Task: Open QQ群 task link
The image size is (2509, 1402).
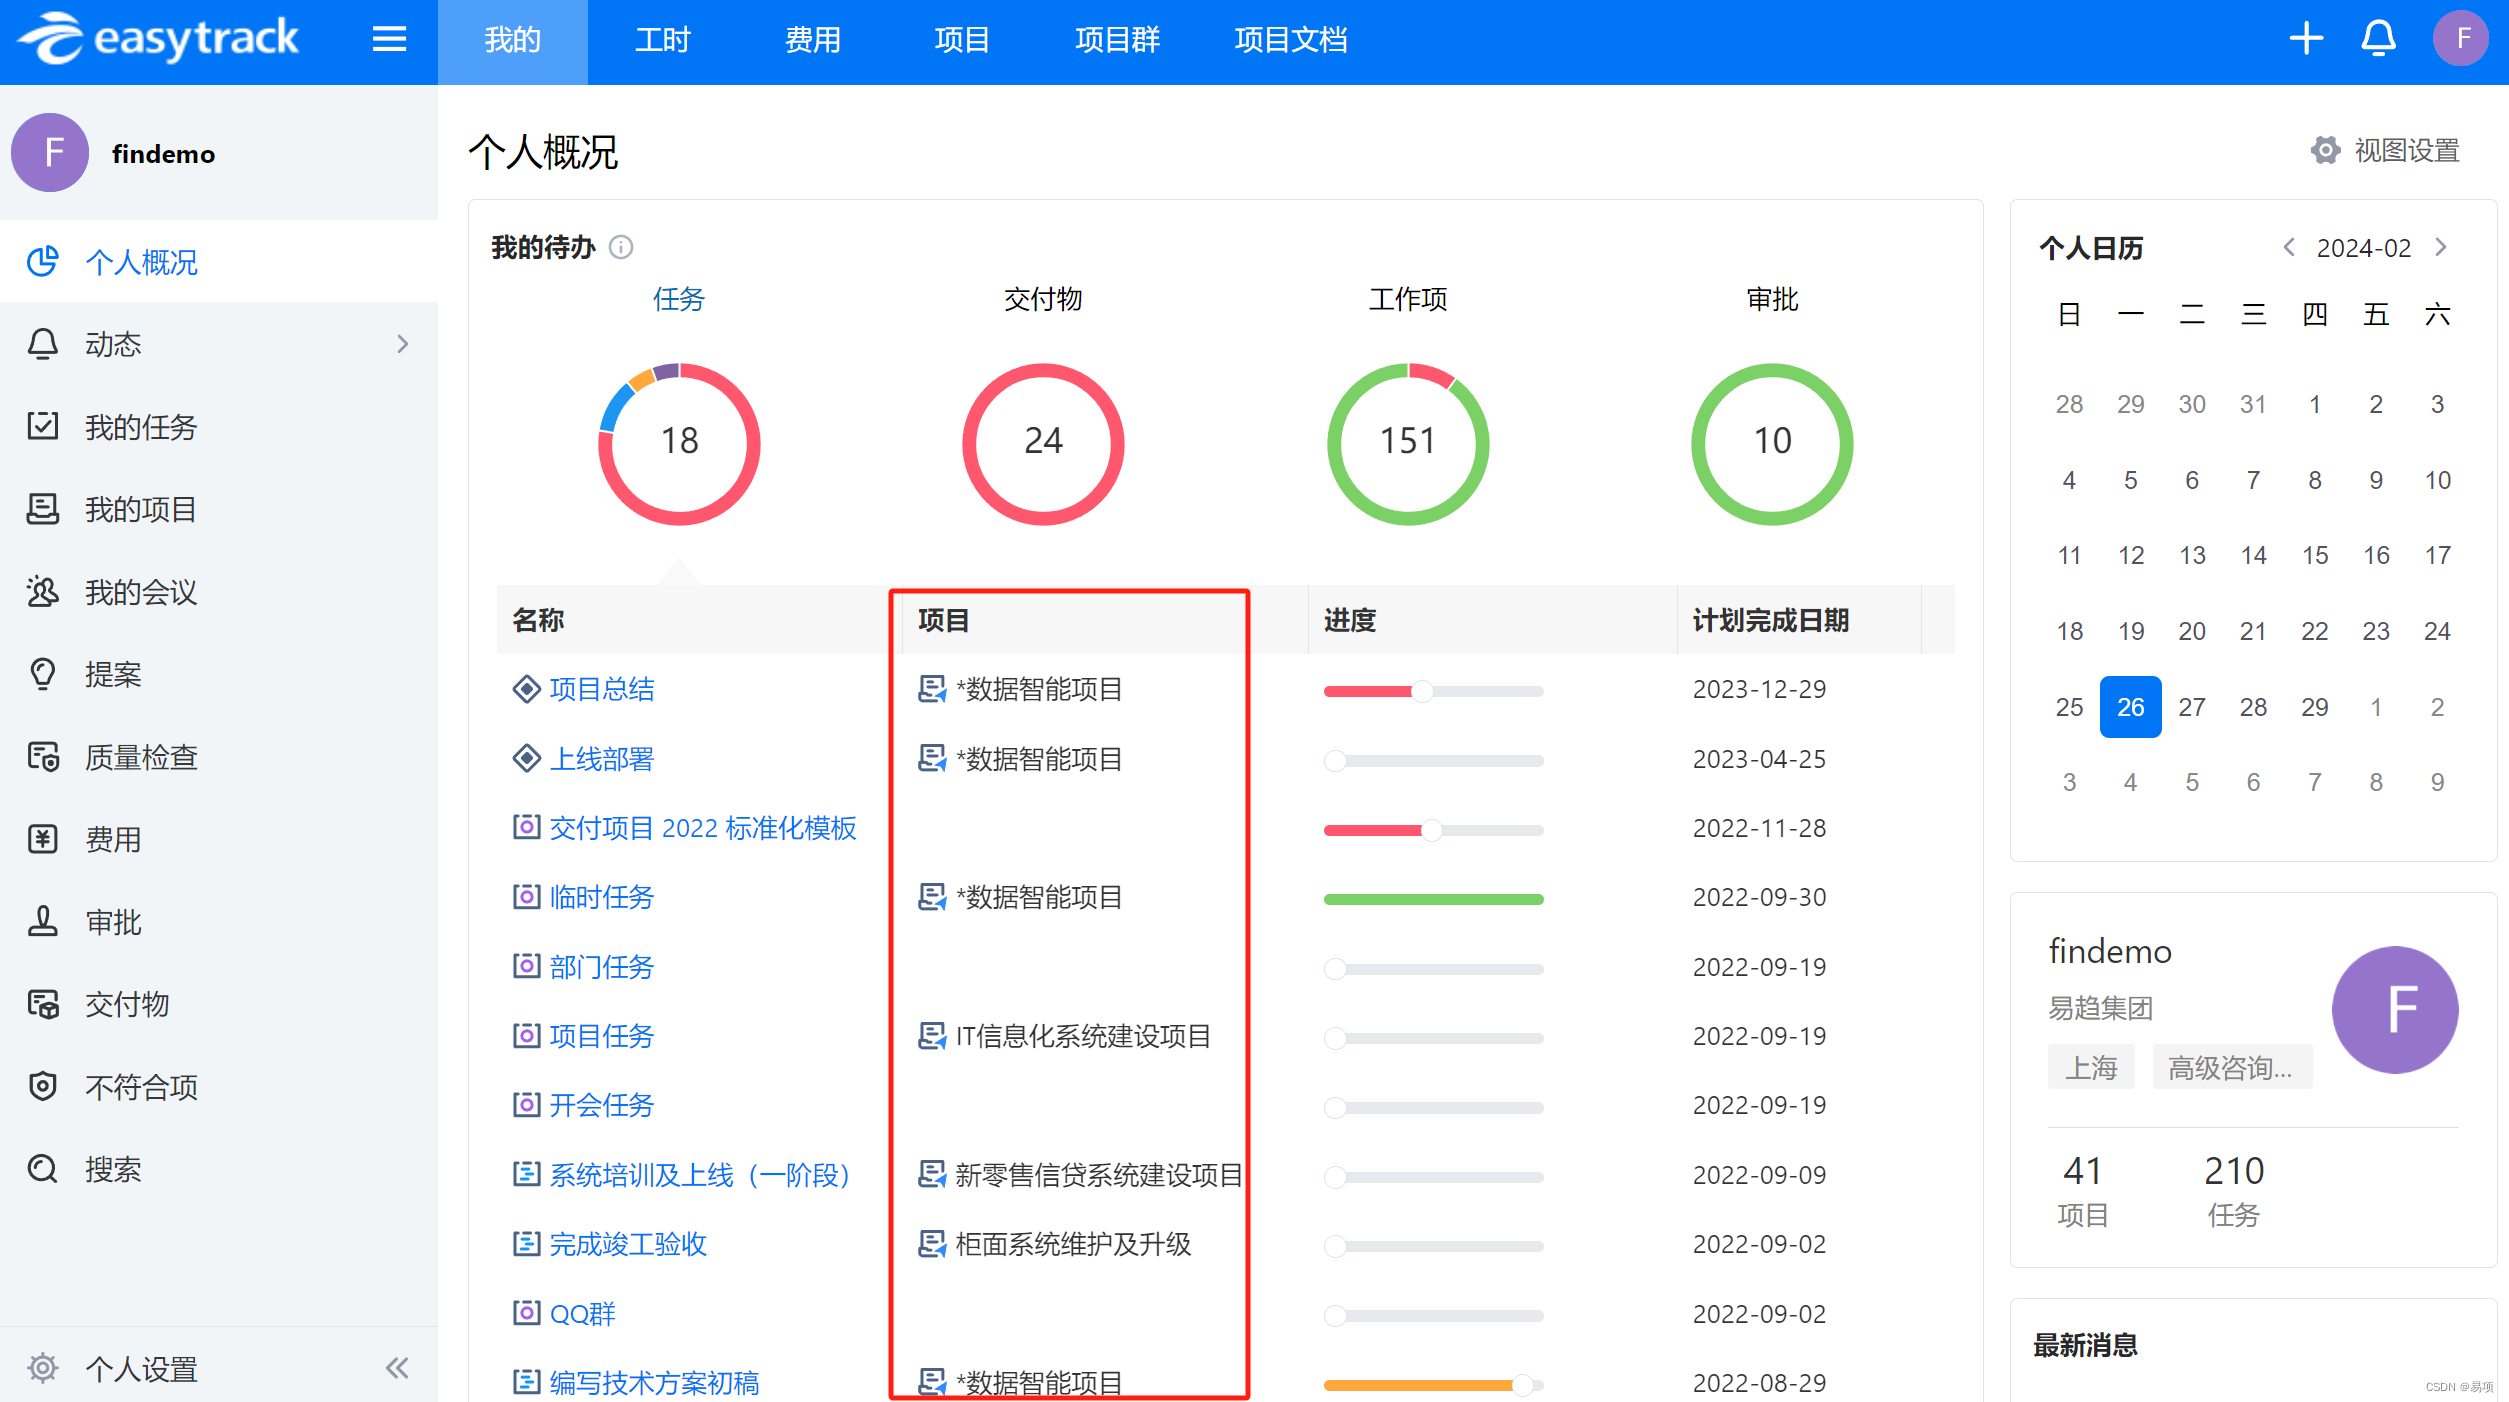Action: point(583,1314)
